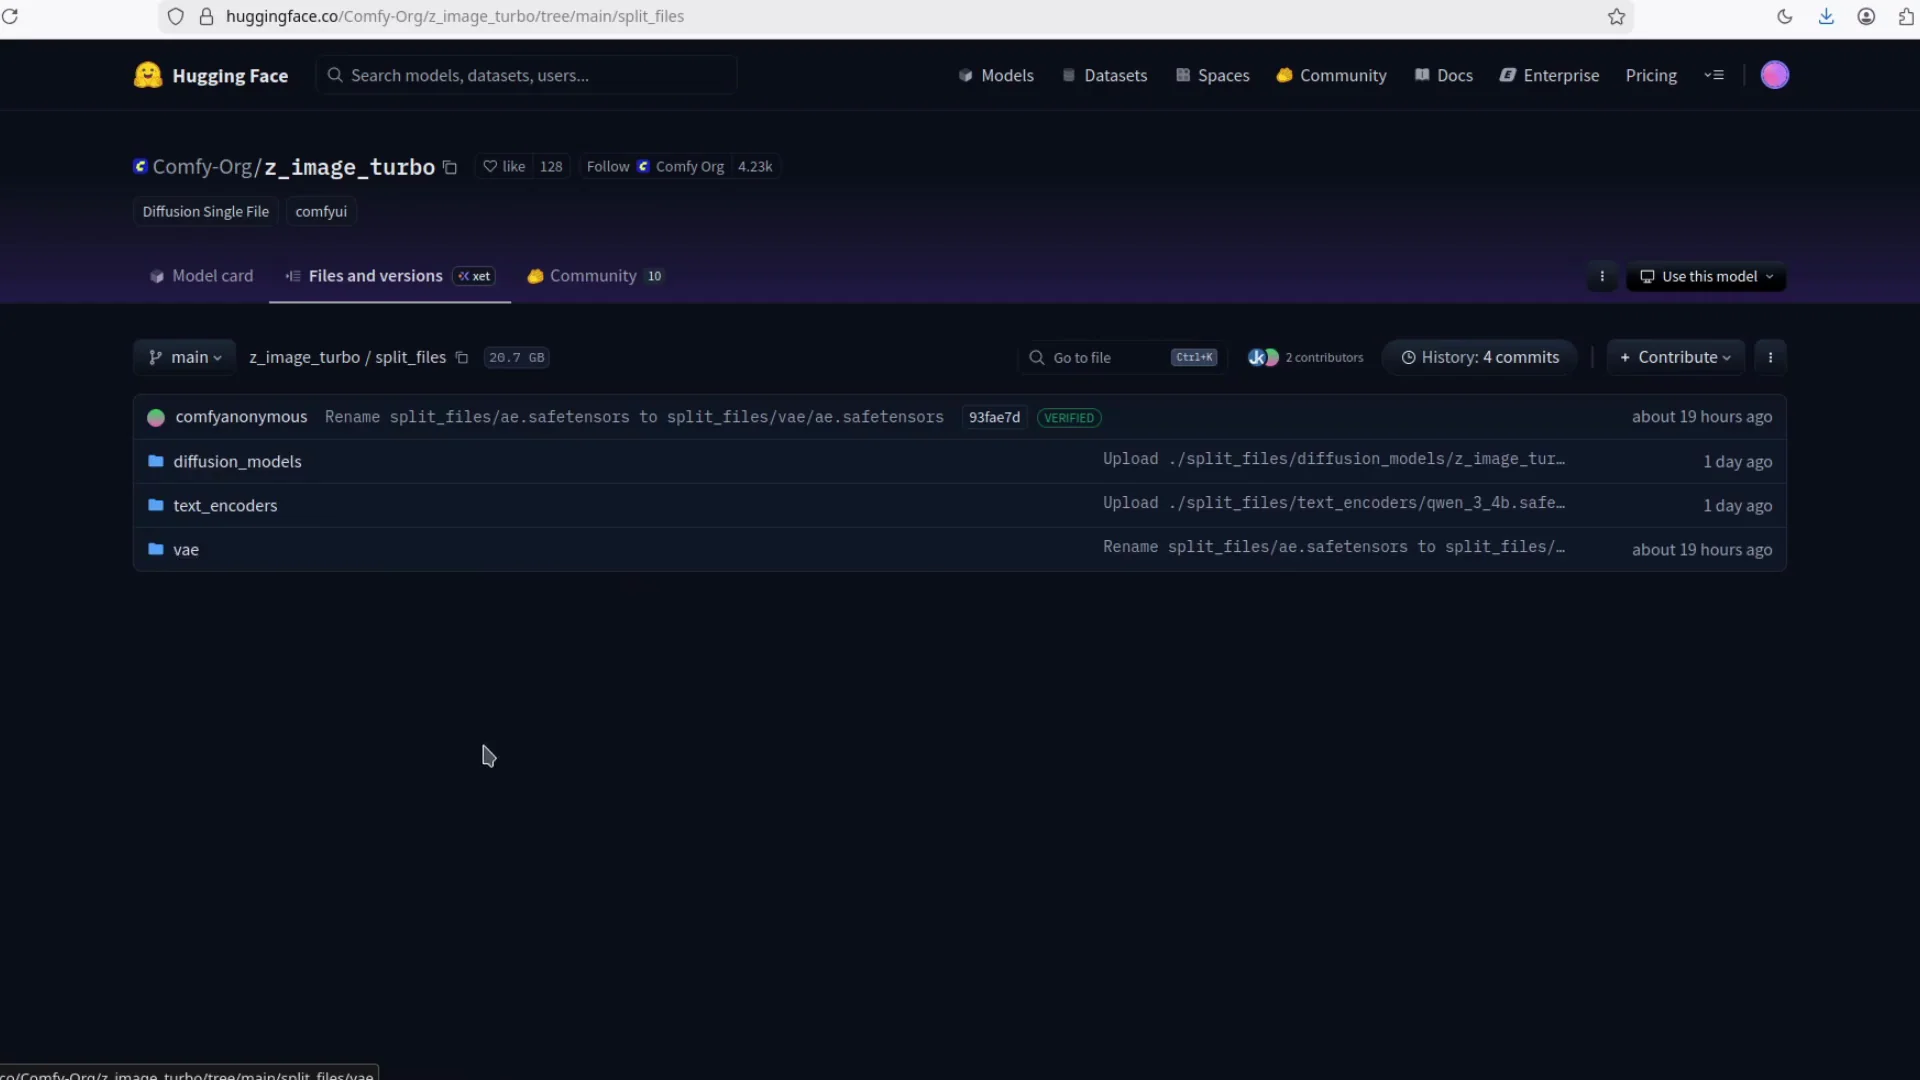The width and height of the screenshot is (1920, 1080).
Task: Open the three-dot menu beside Use this model
Action: (x=1602, y=276)
